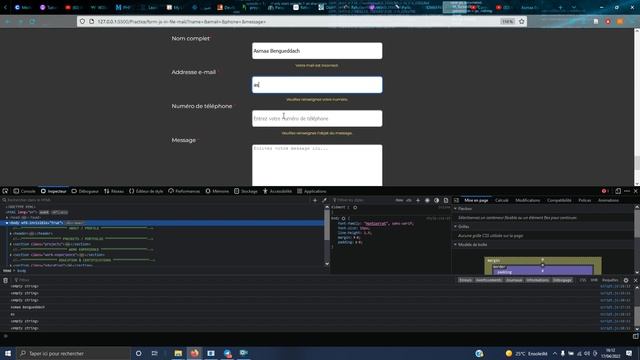Click the add new node plus icon

tap(315, 200)
